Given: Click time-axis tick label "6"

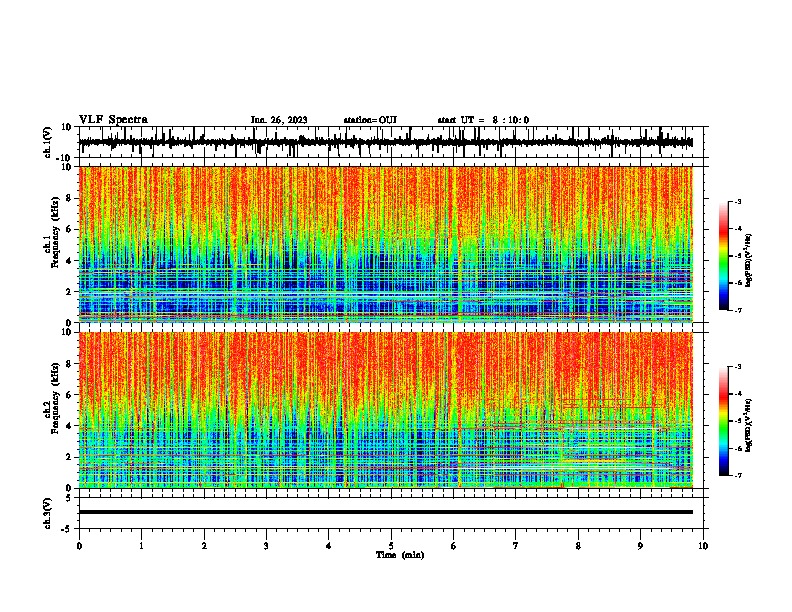Looking at the screenshot, I should pos(454,546).
